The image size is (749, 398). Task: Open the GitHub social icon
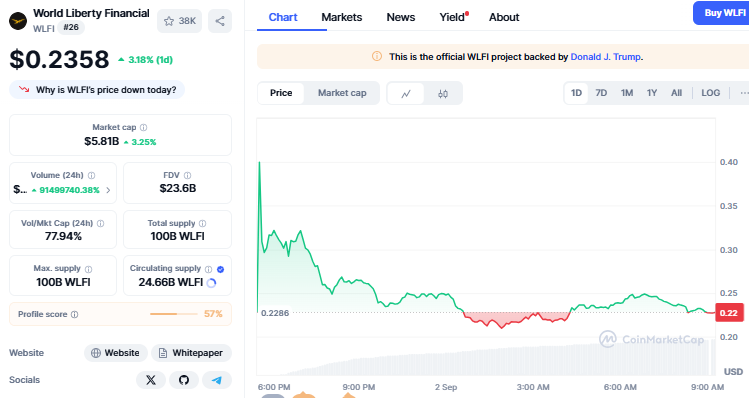click(x=184, y=380)
